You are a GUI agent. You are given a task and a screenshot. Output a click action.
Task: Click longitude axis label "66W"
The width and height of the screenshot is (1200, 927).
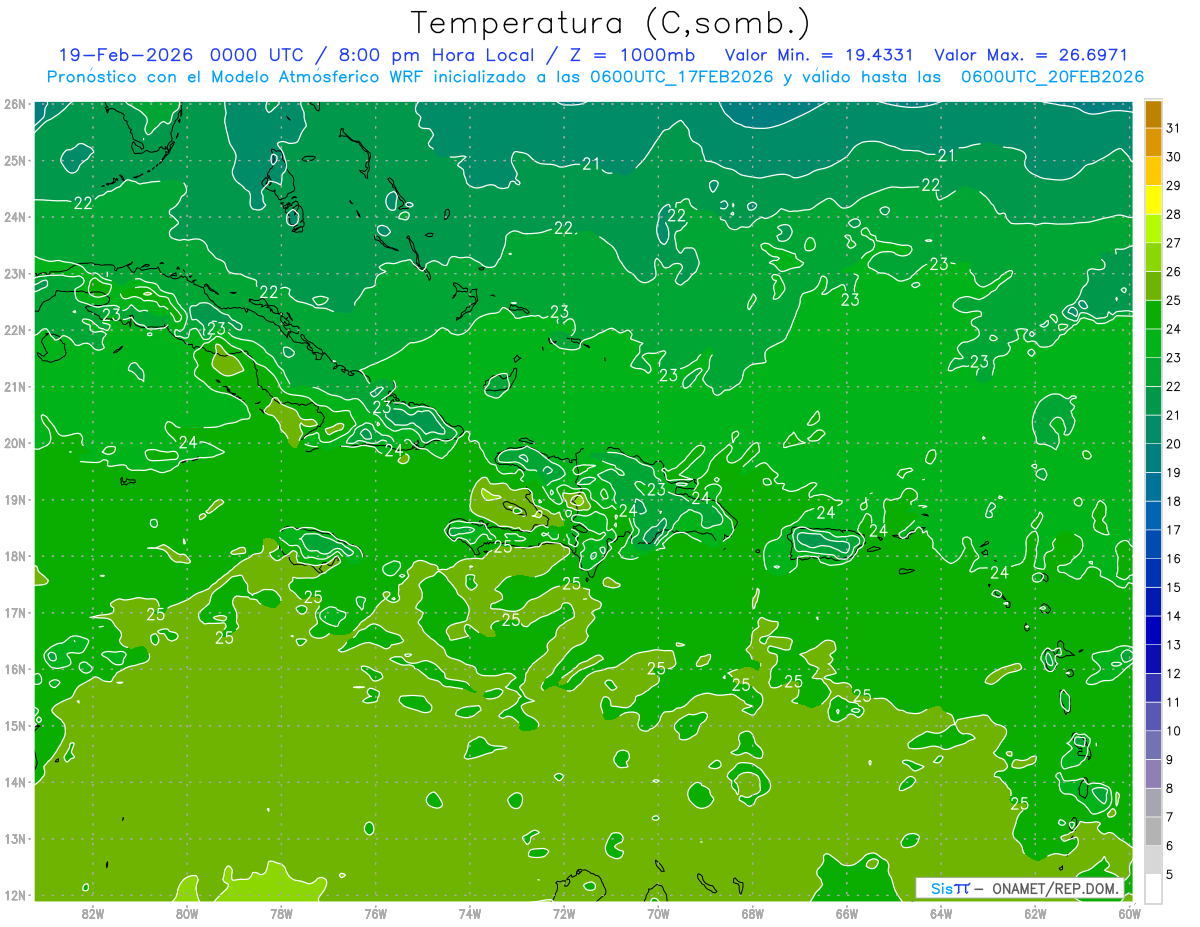(847, 913)
